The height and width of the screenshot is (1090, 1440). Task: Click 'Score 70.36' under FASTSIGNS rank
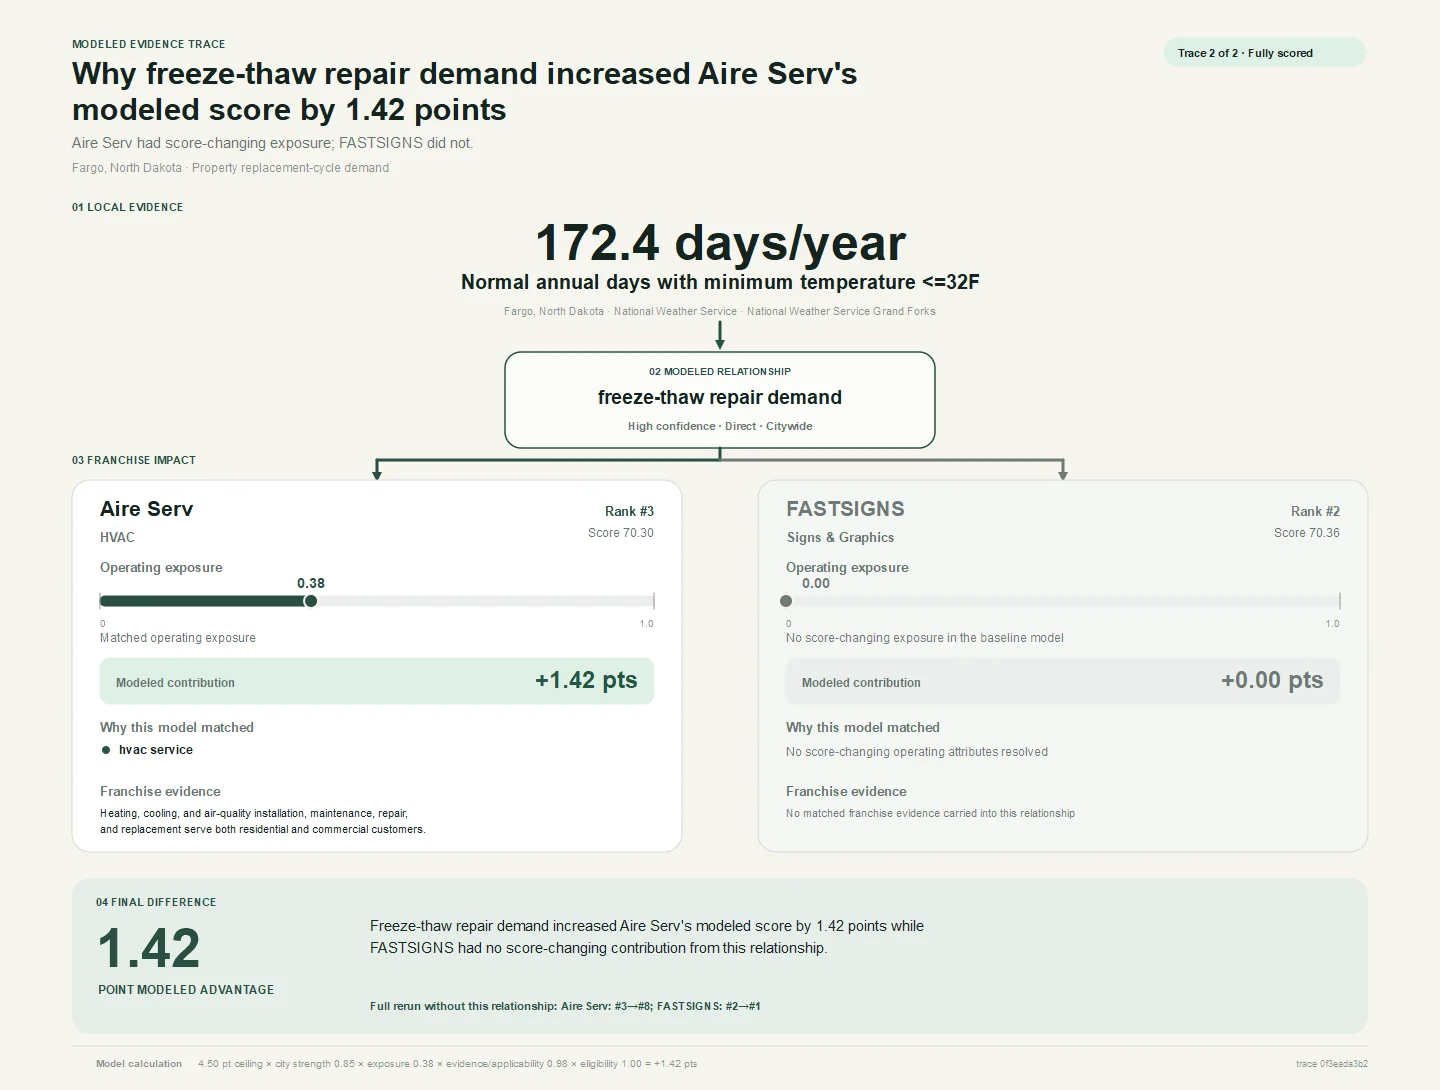tap(1307, 533)
